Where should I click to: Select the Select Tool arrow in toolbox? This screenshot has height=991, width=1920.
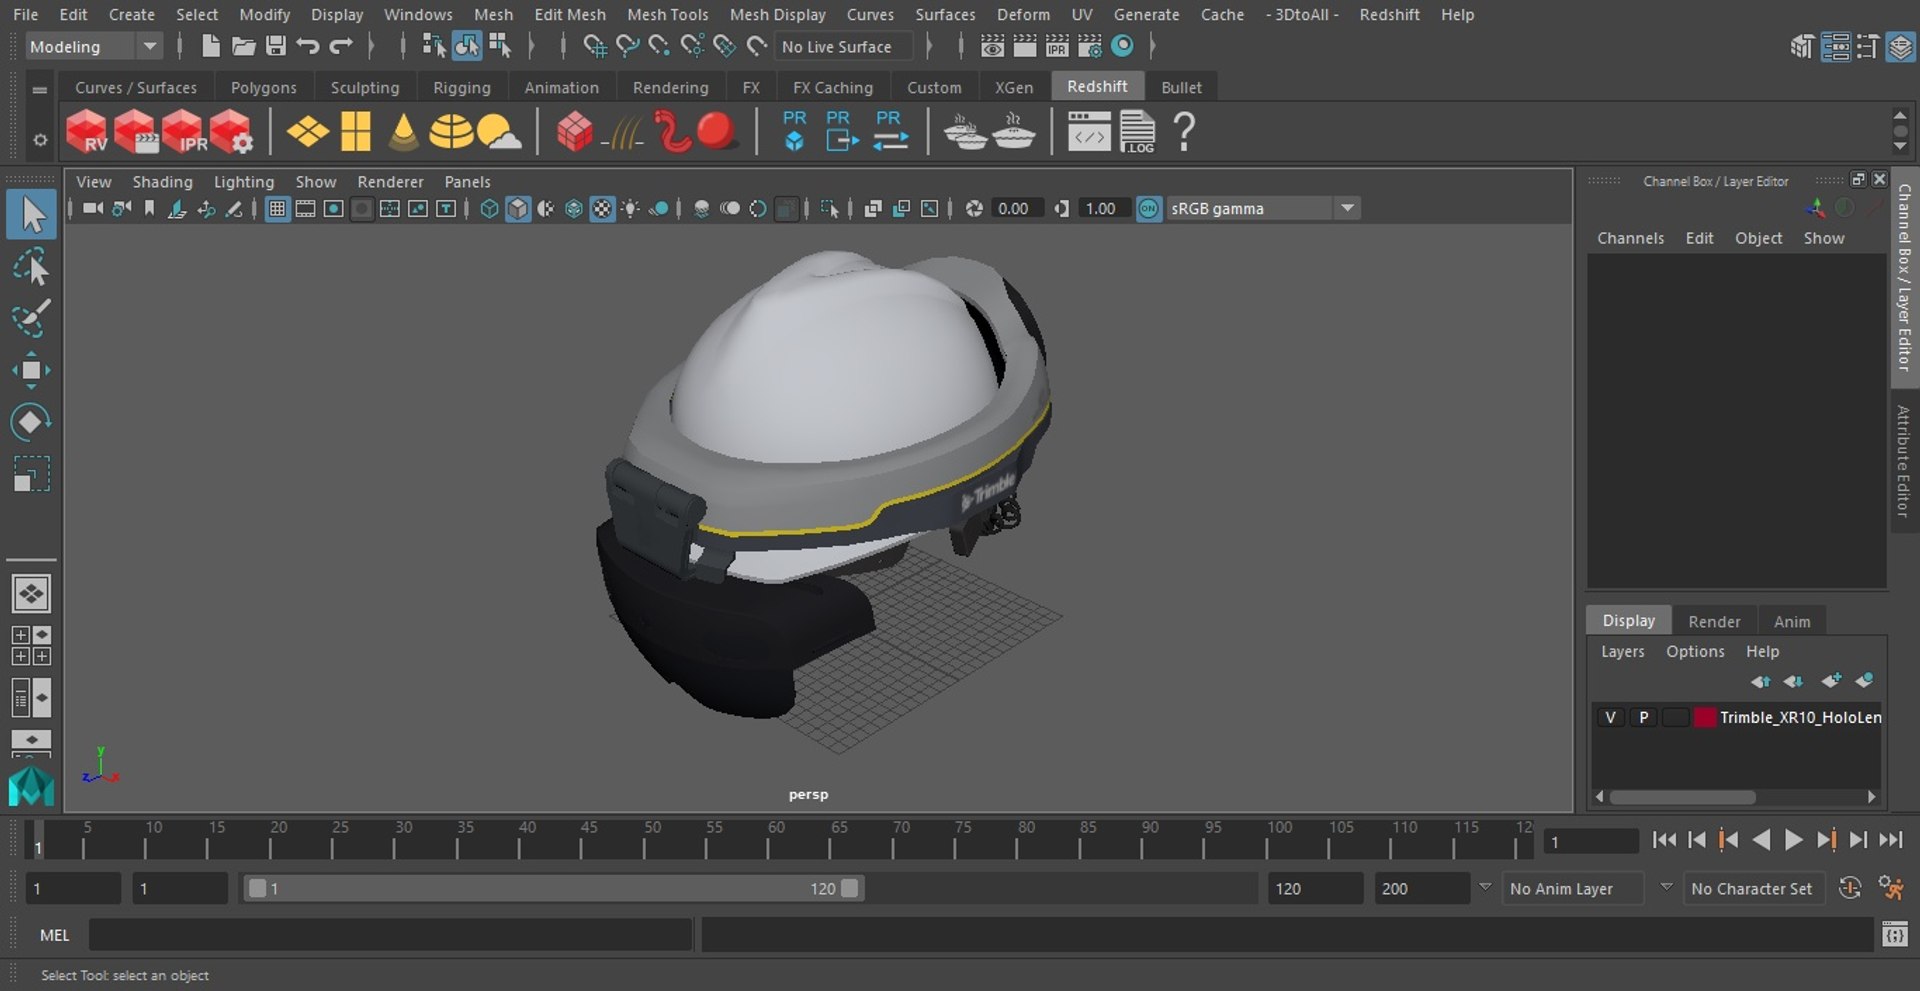click(x=31, y=214)
